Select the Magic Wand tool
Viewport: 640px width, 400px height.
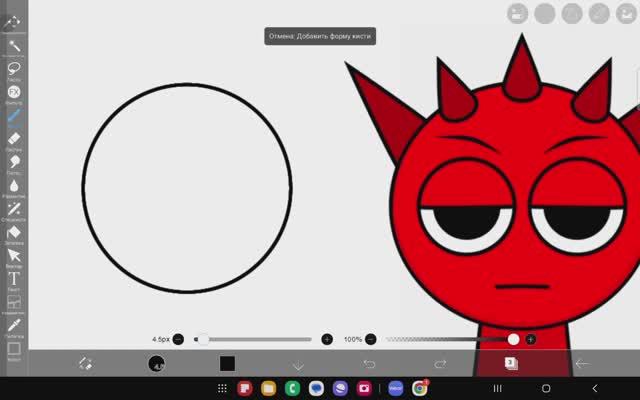pyautogui.click(x=14, y=46)
